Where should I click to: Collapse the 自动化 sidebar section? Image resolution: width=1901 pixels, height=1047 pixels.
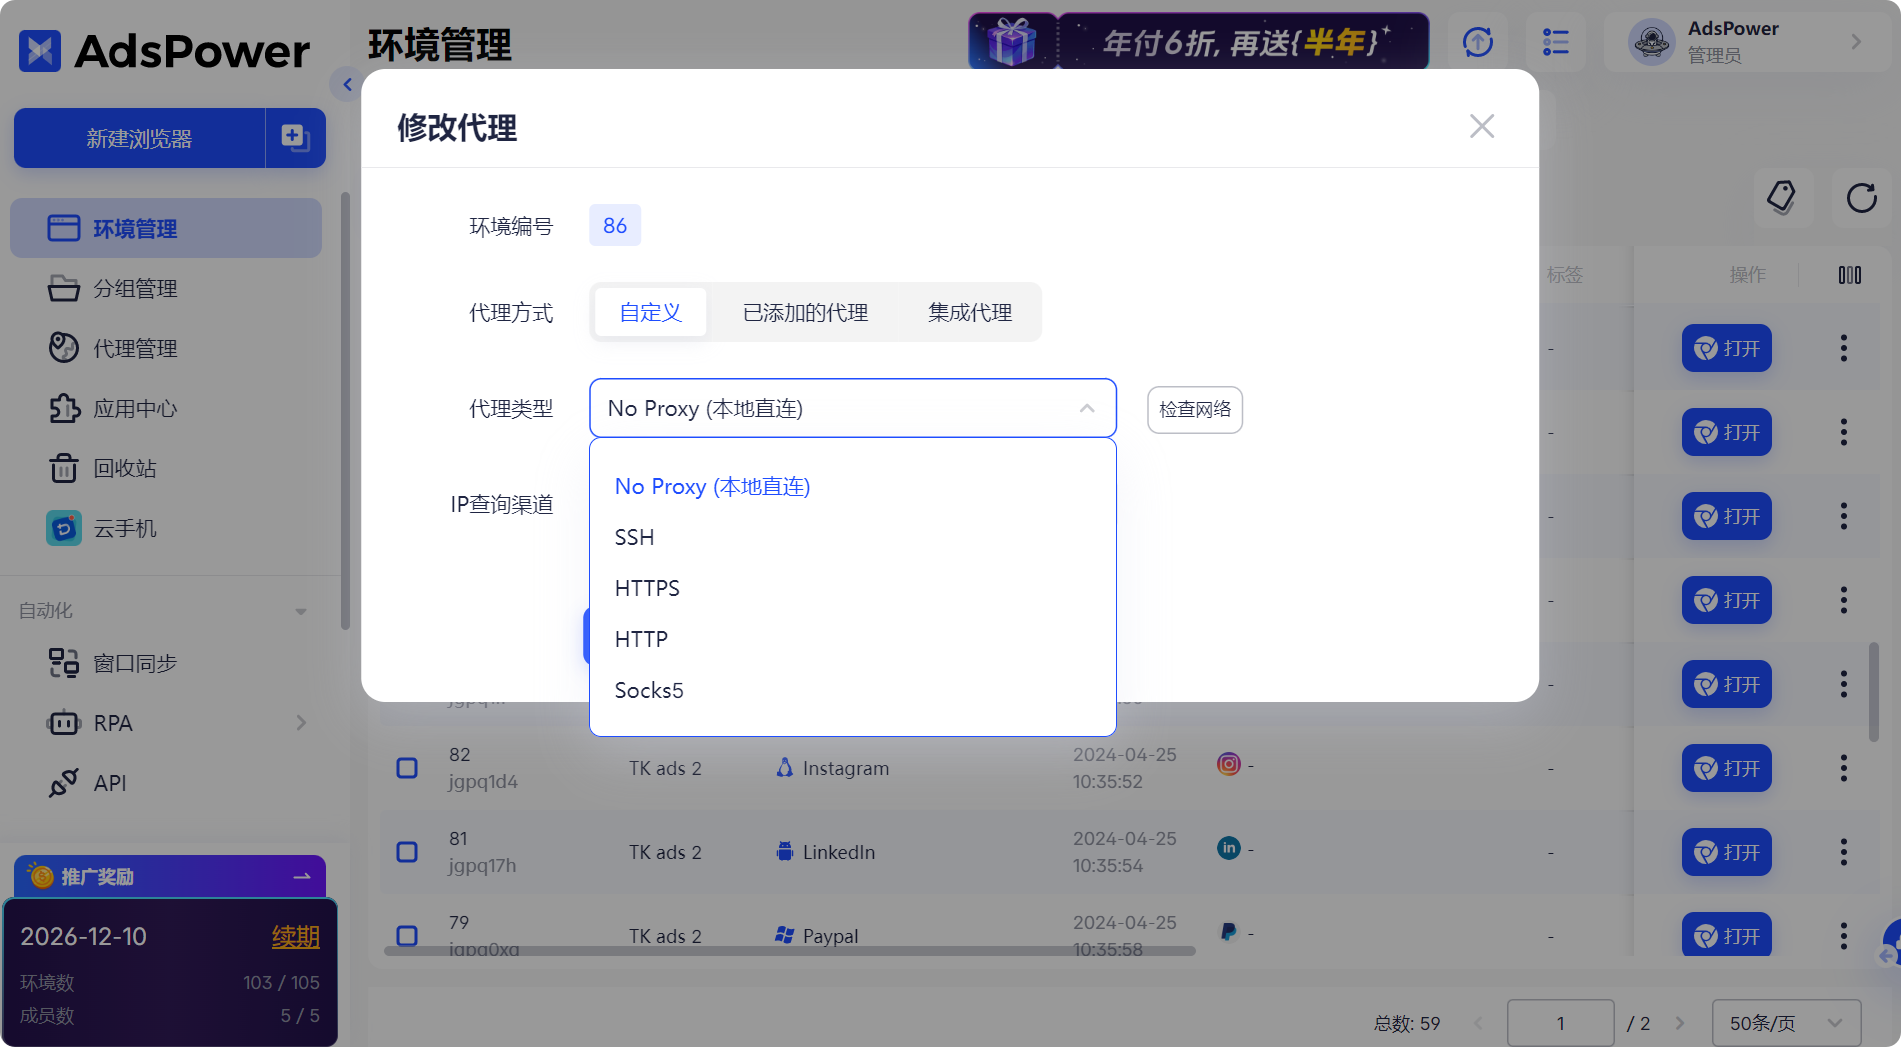tap(300, 610)
